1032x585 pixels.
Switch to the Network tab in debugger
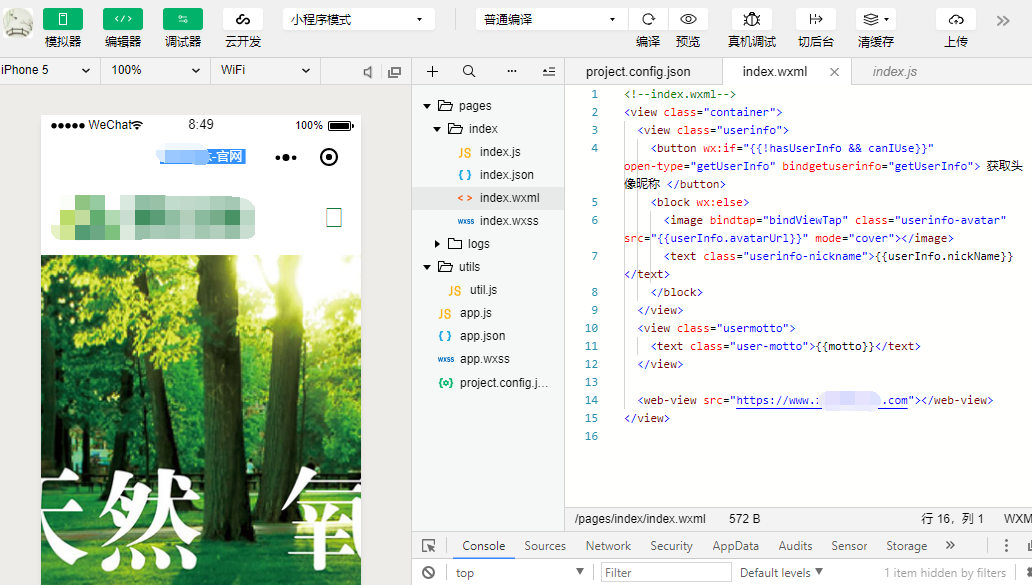[608, 546]
